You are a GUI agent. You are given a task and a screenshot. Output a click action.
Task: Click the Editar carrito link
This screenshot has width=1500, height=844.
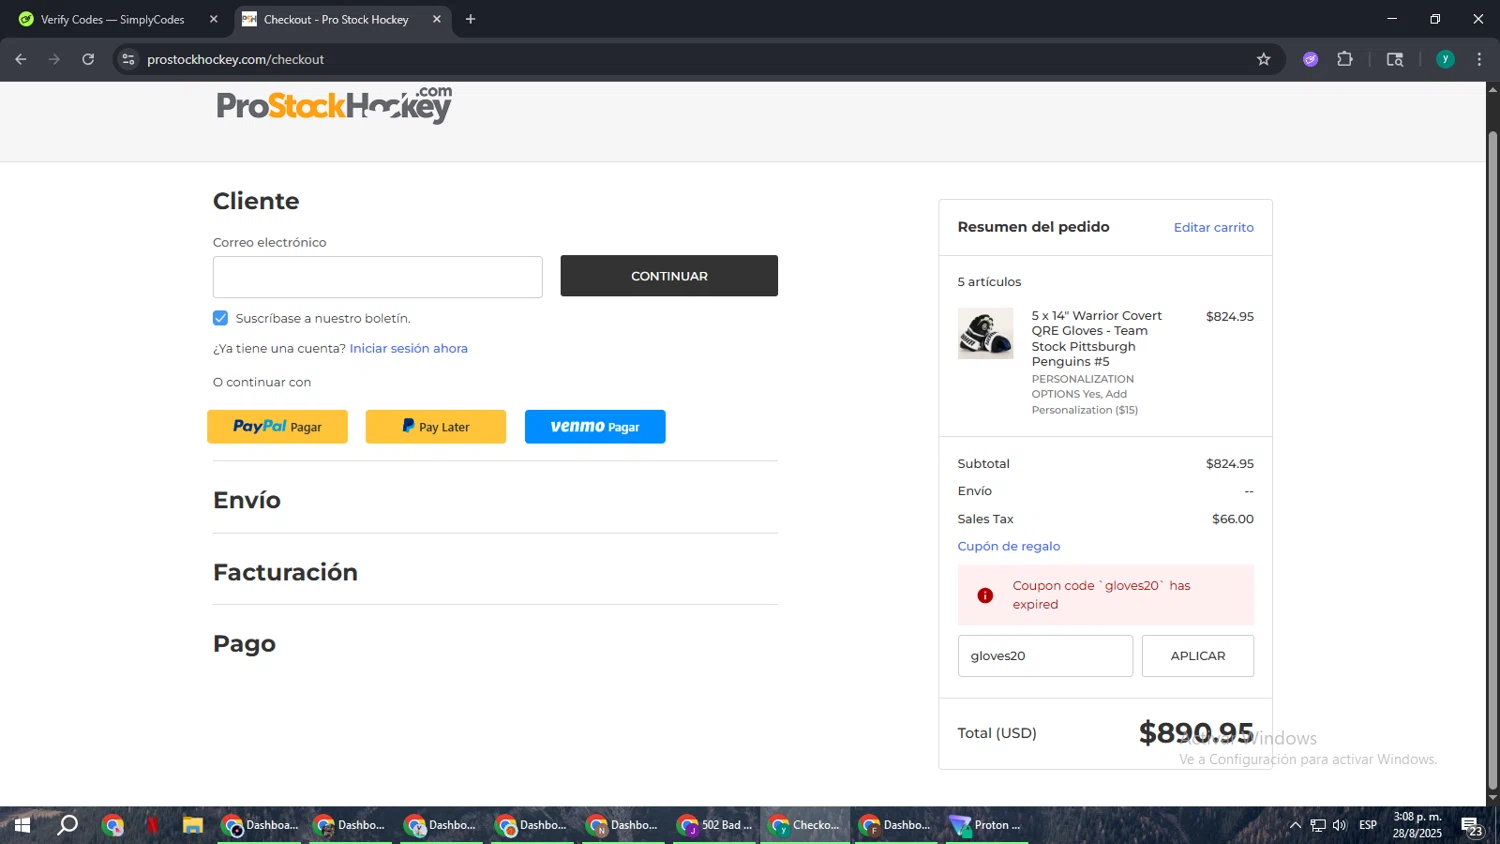pyautogui.click(x=1213, y=227)
